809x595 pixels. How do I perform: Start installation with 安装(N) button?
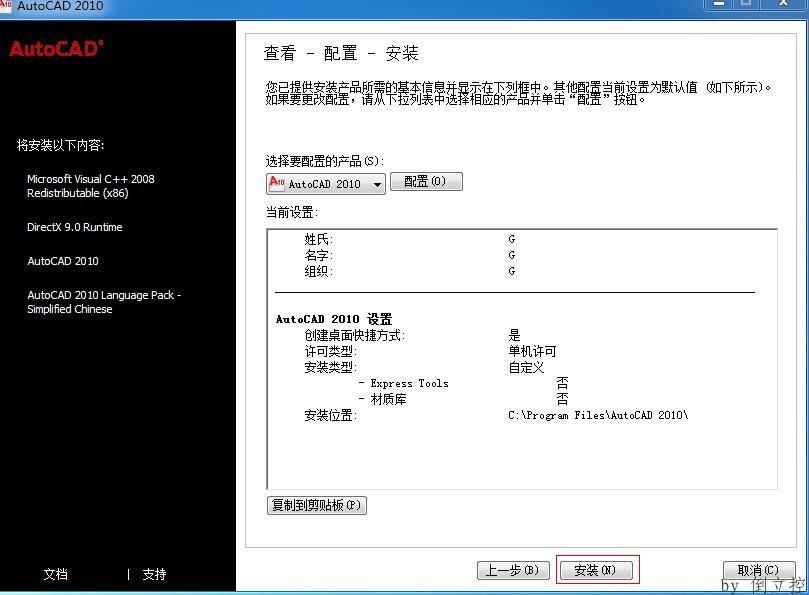pos(596,570)
